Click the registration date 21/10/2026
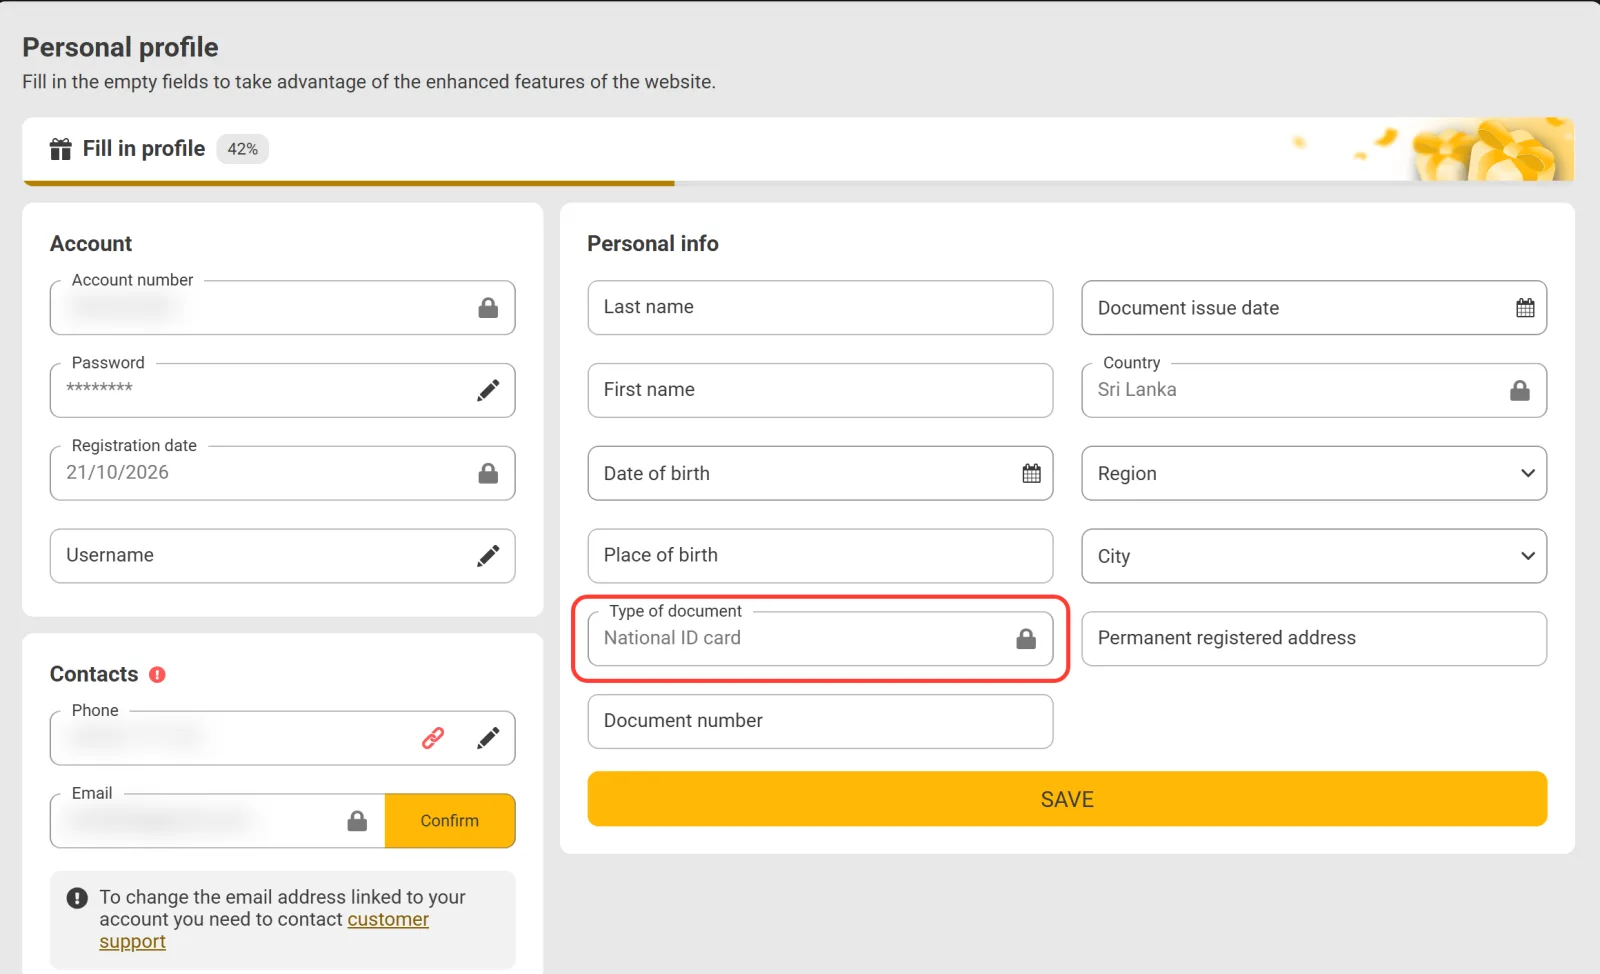This screenshot has height=974, width=1600. (x=117, y=472)
